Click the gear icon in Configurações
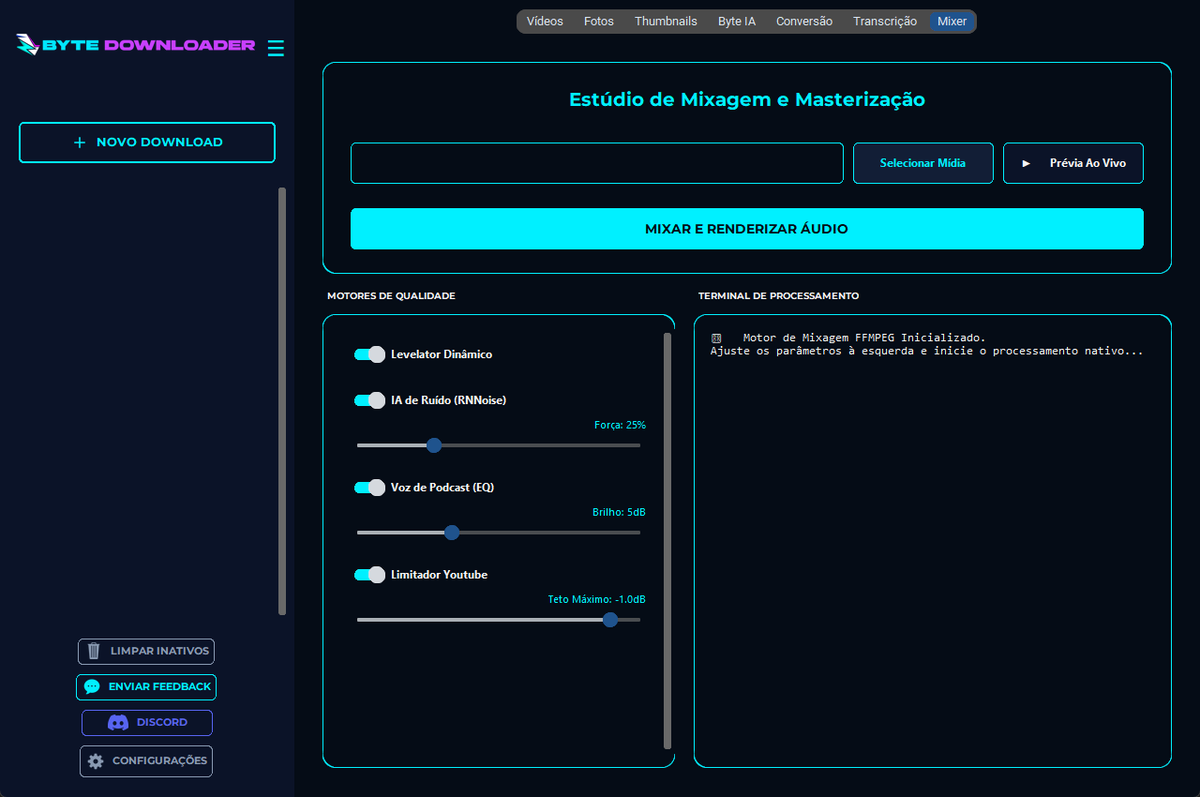The width and height of the screenshot is (1200, 797). click(x=96, y=761)
